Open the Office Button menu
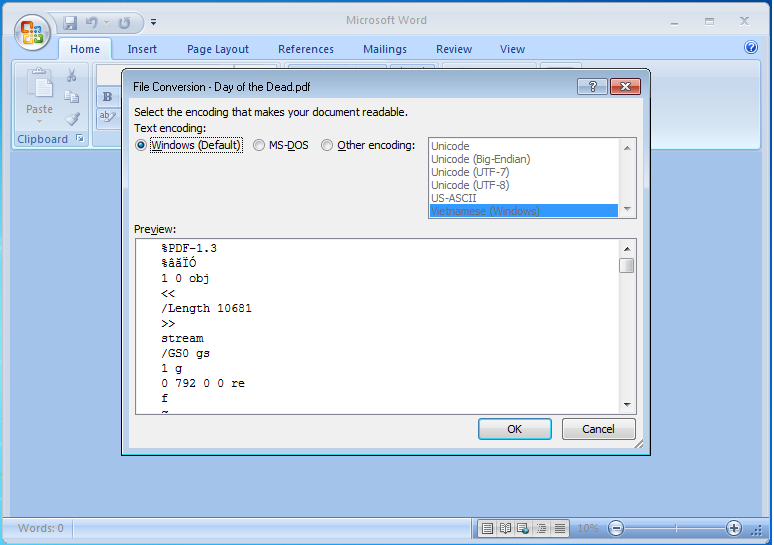This screenshot has height=545, width=774. 32,32
